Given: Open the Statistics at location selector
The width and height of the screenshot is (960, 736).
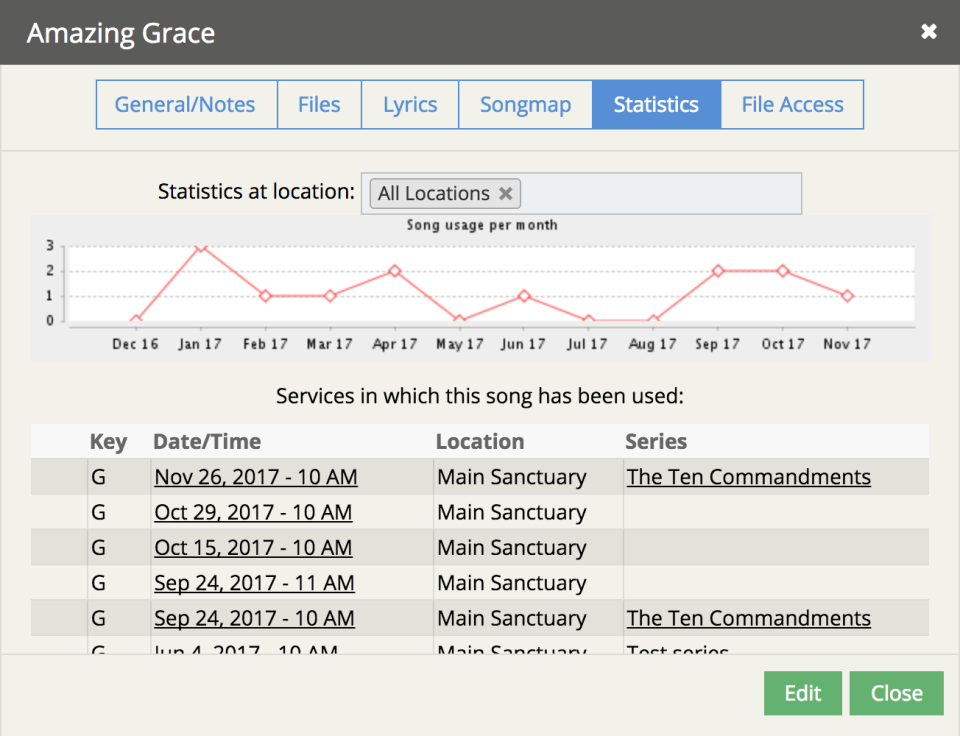Looking at the screenshot, I should (x=650, y=193).
